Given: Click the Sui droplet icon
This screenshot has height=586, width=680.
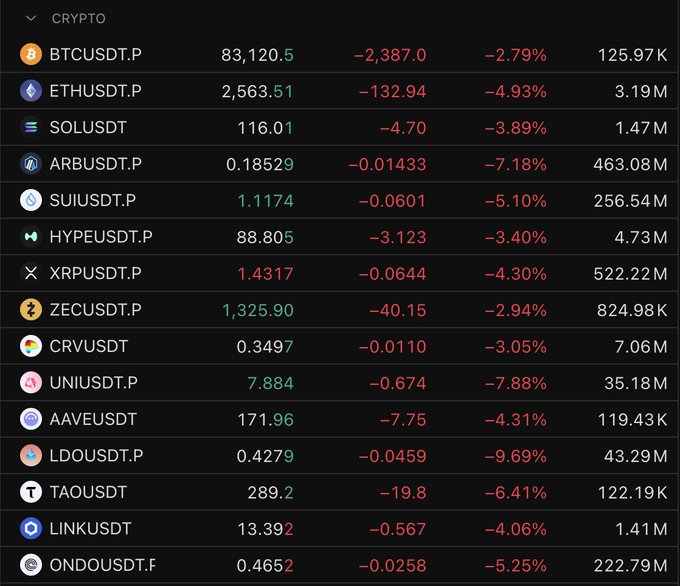Looking at the screenshot, I should coord(31,200).
